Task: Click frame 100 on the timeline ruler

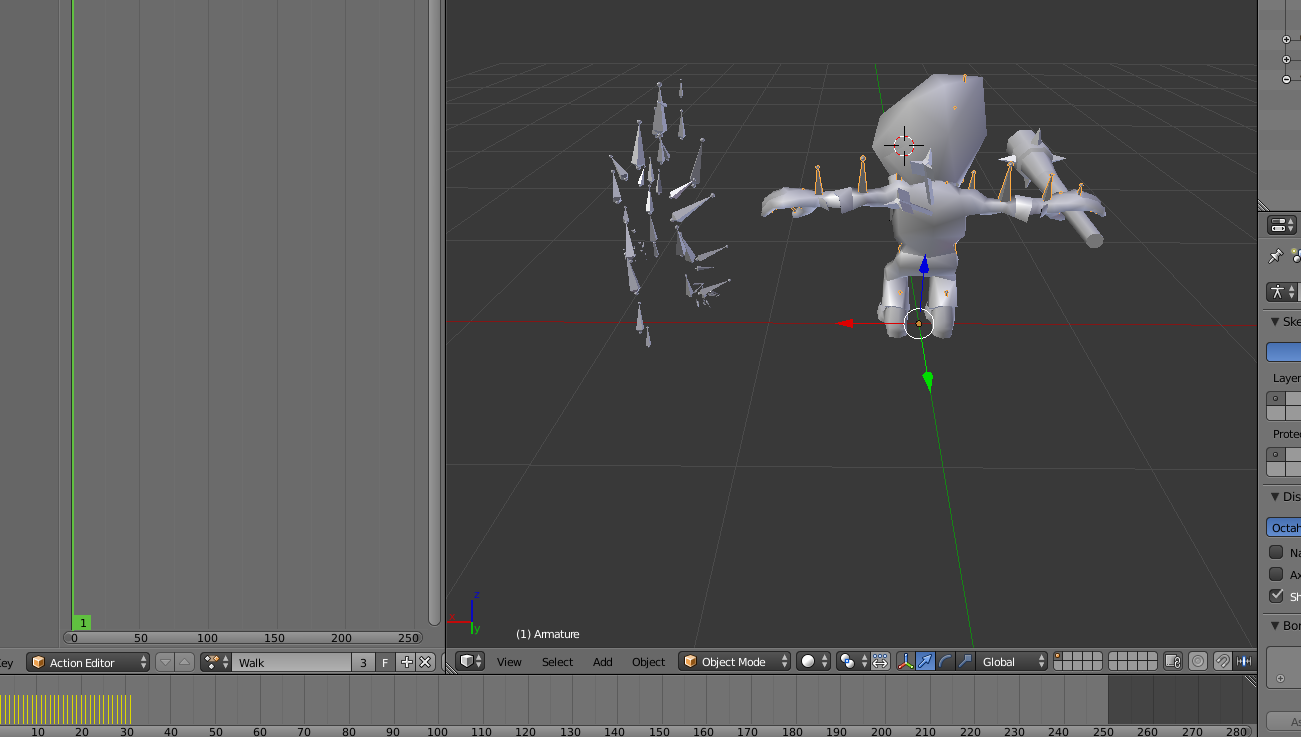Action: click(437, 731)
